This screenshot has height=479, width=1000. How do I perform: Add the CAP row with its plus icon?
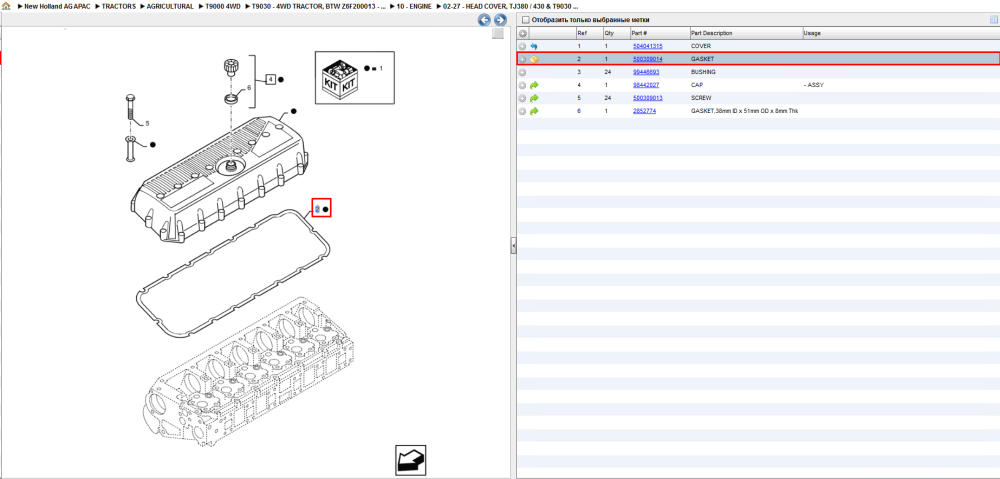[x=522, y=85]
